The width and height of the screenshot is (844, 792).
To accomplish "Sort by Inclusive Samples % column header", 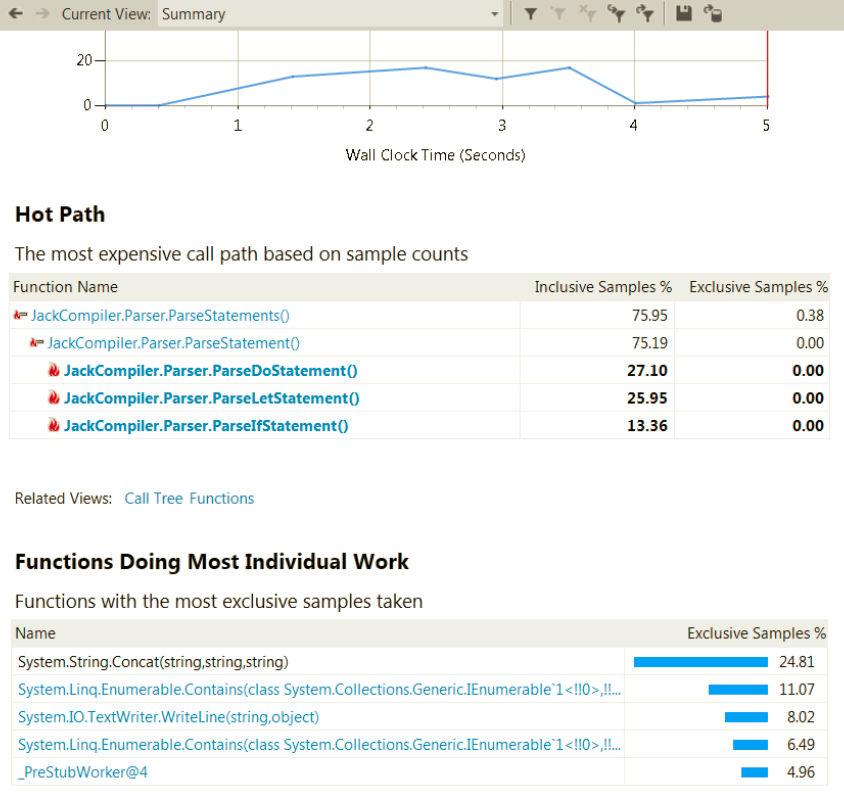I will click(x=602, y=287).
